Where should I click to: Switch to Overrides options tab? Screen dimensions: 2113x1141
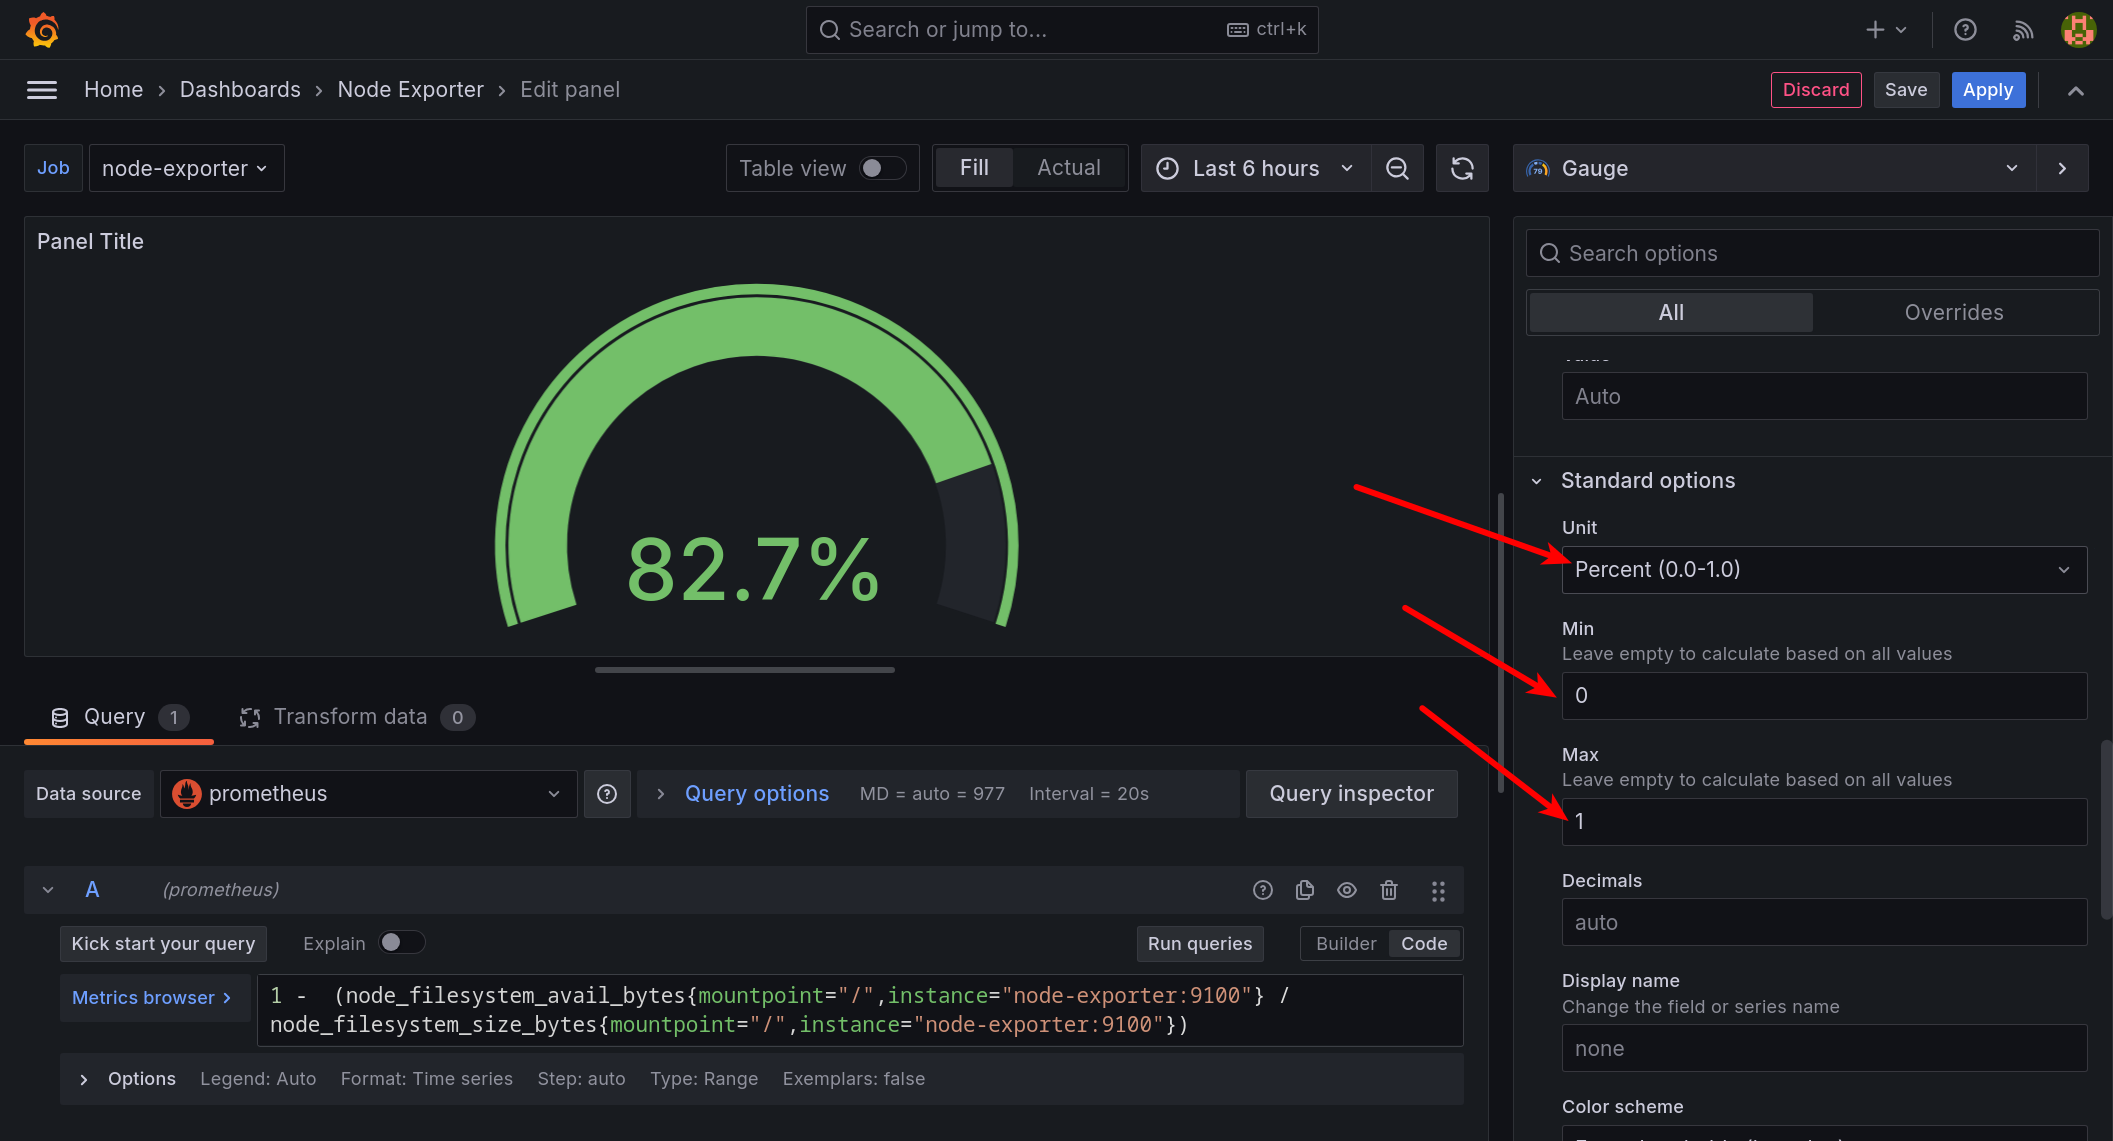click(1954, 313)
